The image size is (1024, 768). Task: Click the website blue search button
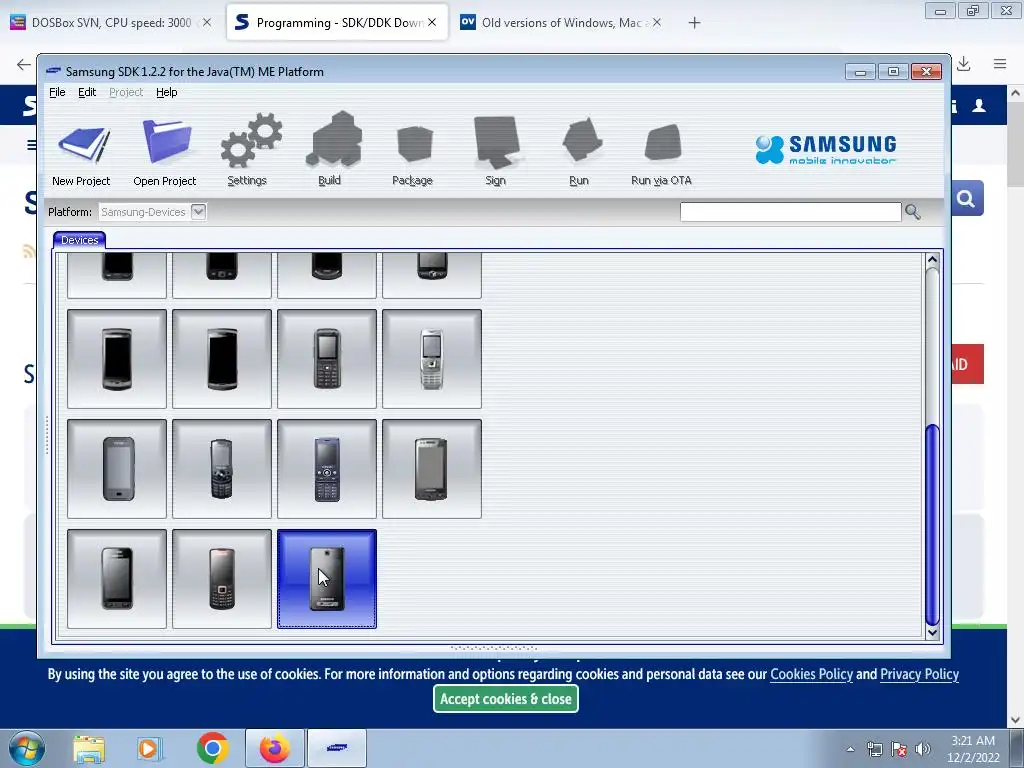tap(967, 198)
